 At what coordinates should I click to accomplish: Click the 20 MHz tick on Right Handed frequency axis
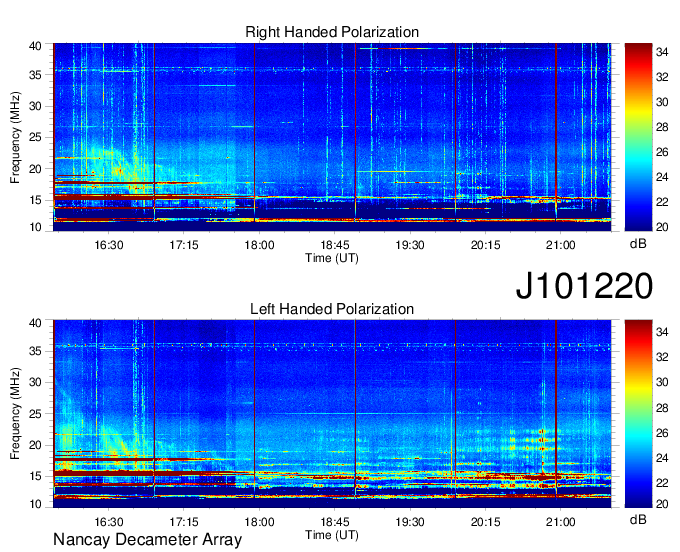(35, 169)
